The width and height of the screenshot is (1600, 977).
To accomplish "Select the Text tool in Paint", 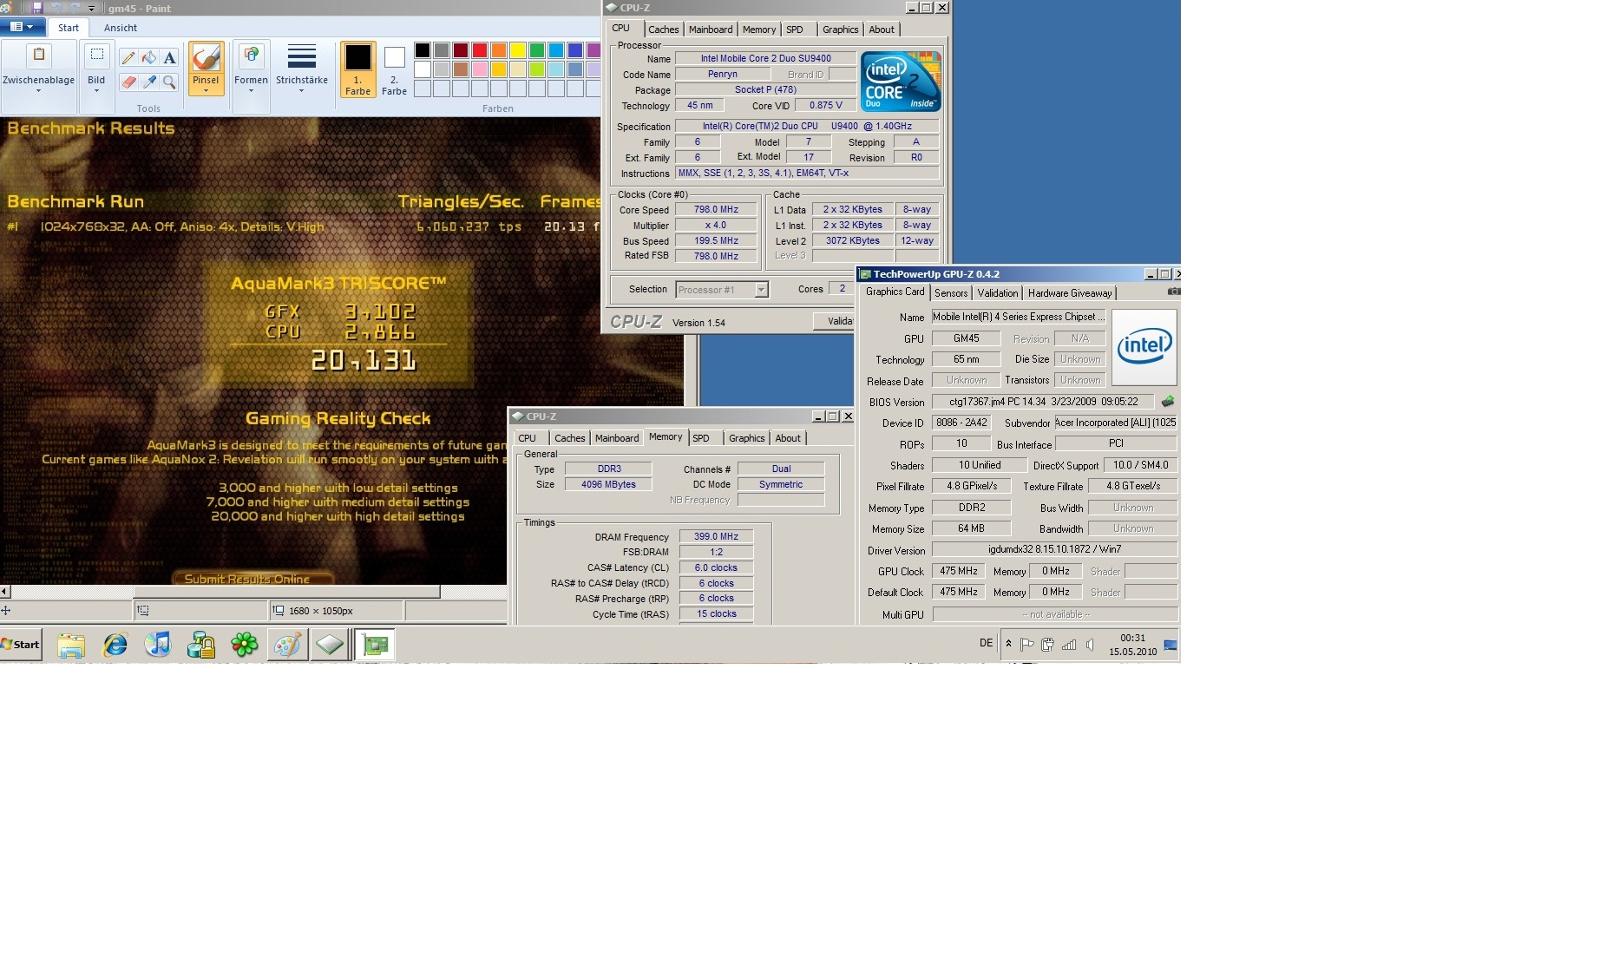I will point(169,58).
